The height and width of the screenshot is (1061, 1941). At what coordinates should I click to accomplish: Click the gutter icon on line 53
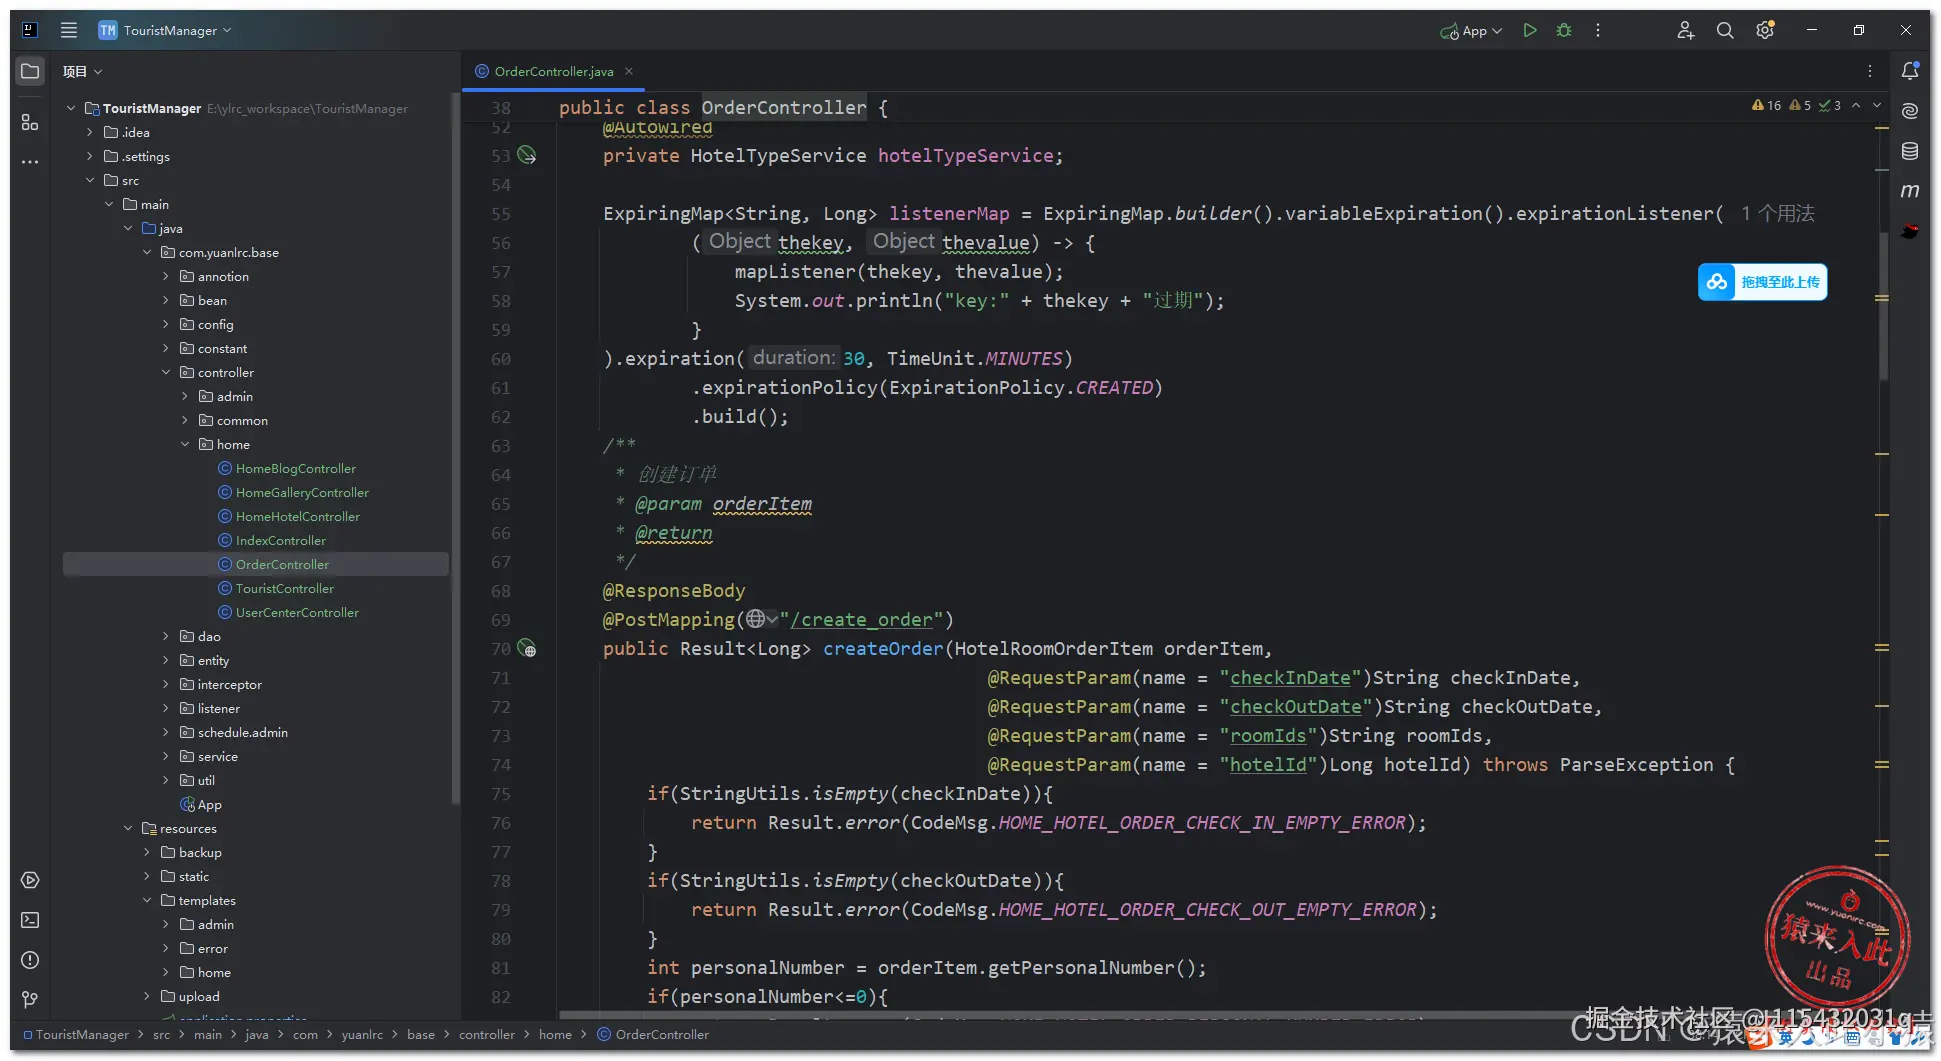[x=526, y=155]
